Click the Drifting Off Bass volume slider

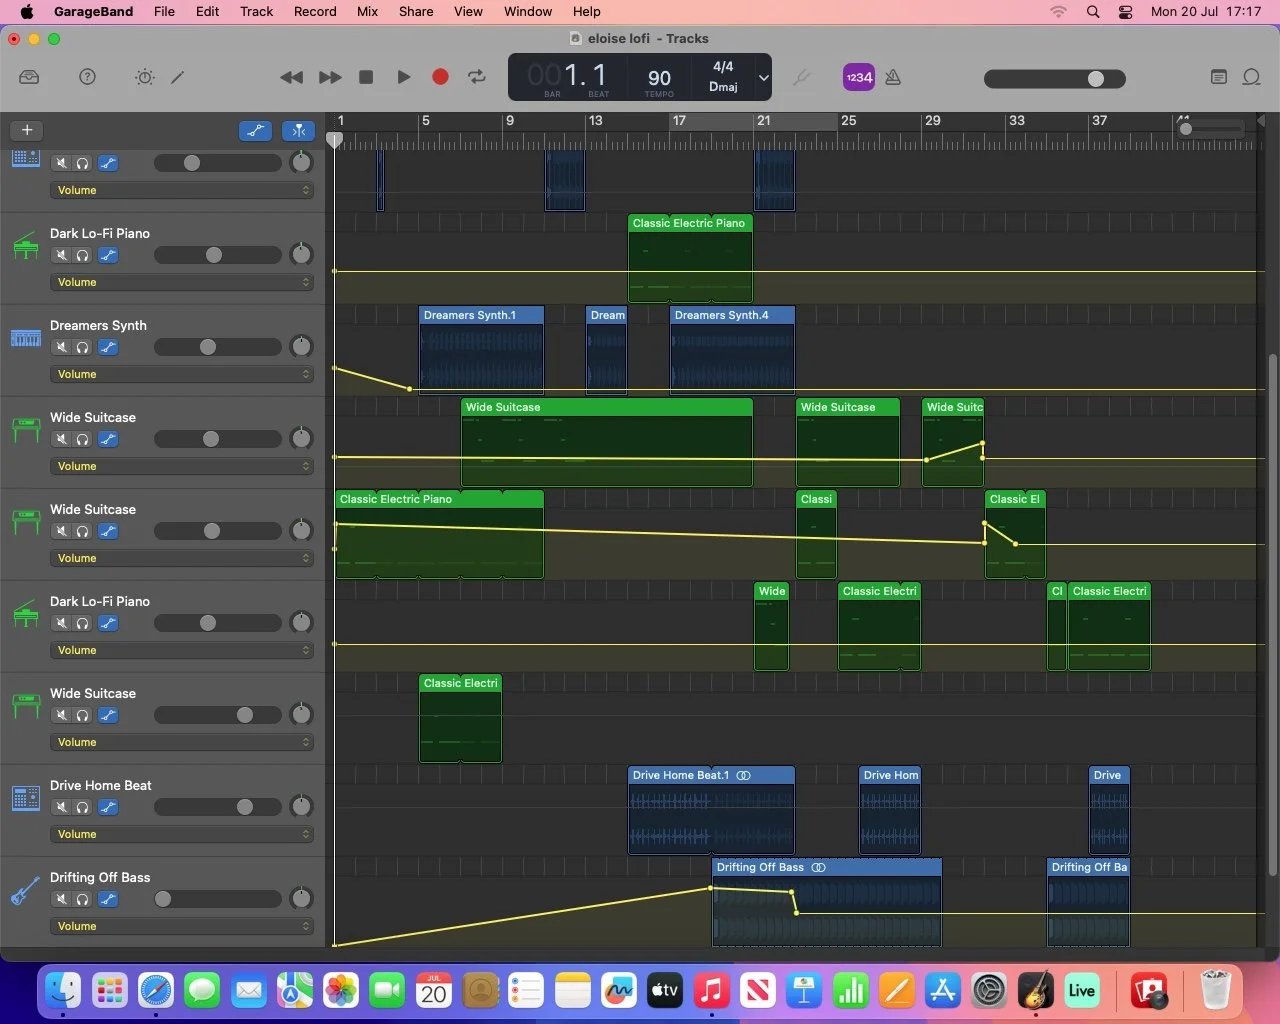click(217, 899)
